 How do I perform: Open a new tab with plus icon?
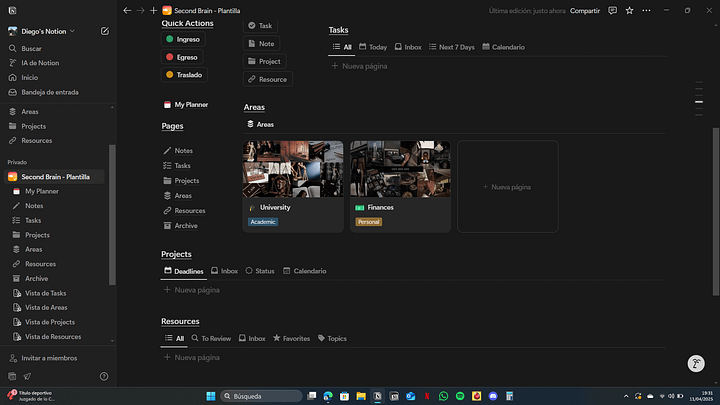(153, 11)
